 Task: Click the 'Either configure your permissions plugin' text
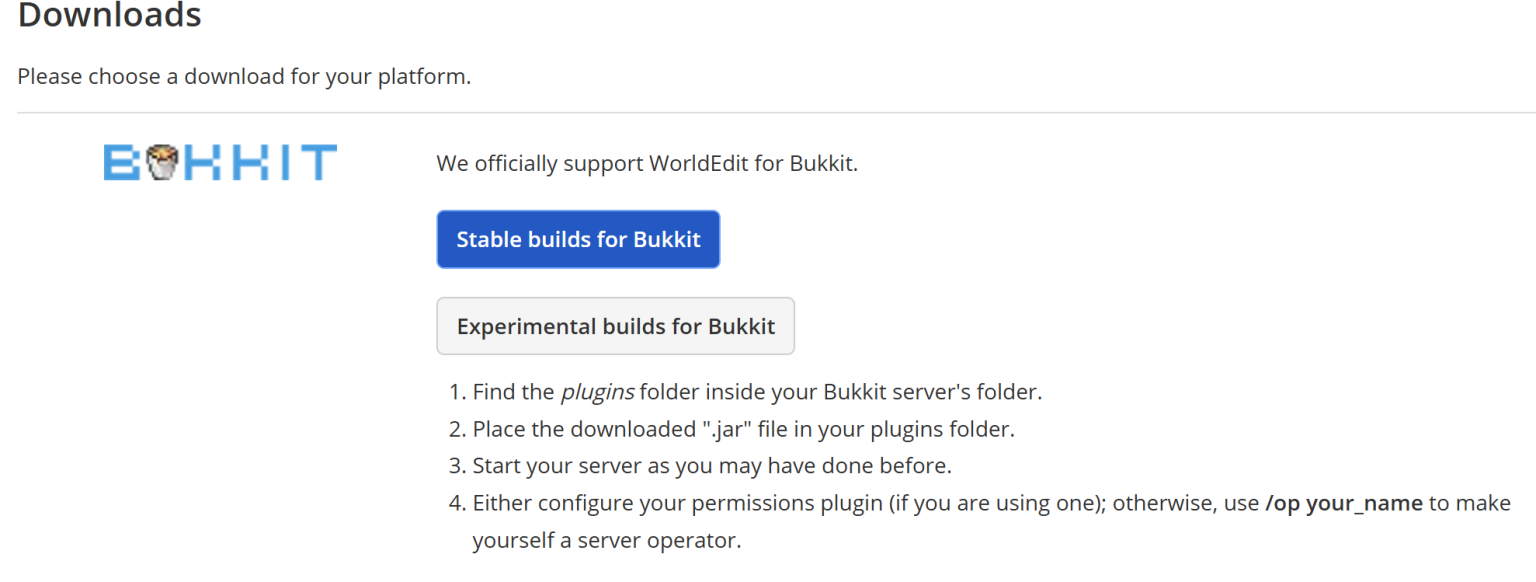click(680, 504)
